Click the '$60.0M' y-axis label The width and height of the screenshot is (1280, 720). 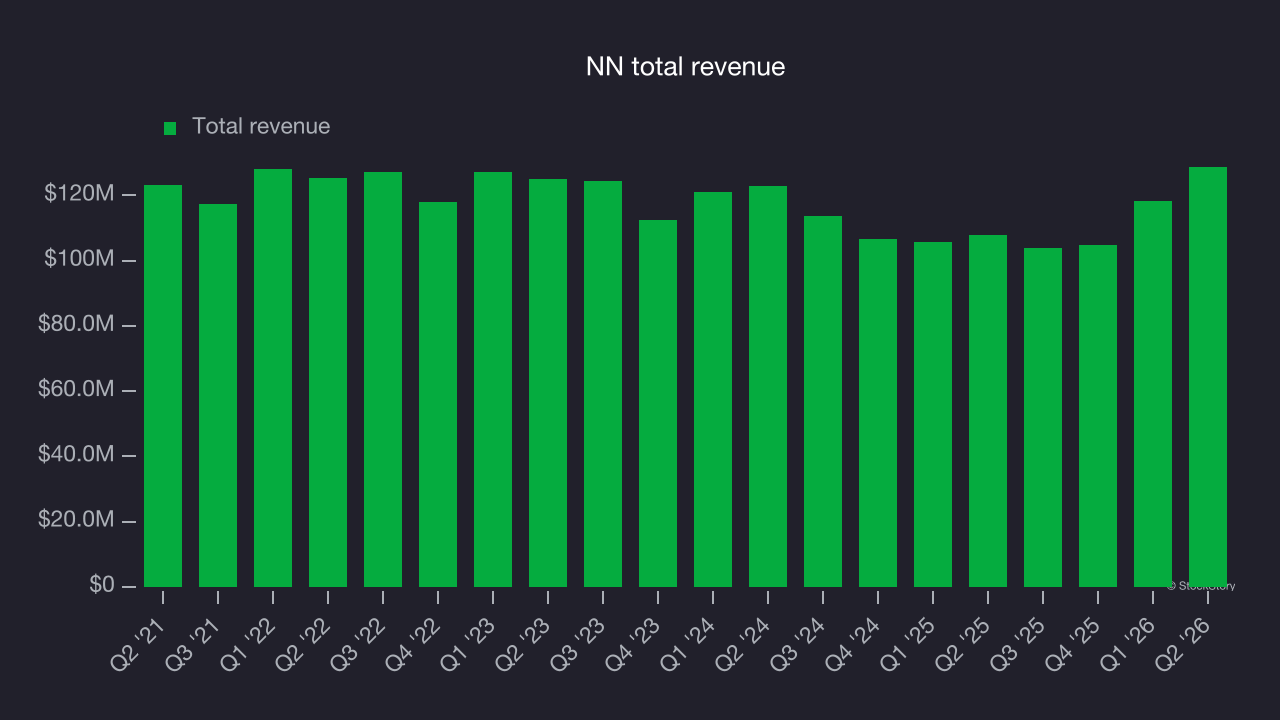[76, 390]
